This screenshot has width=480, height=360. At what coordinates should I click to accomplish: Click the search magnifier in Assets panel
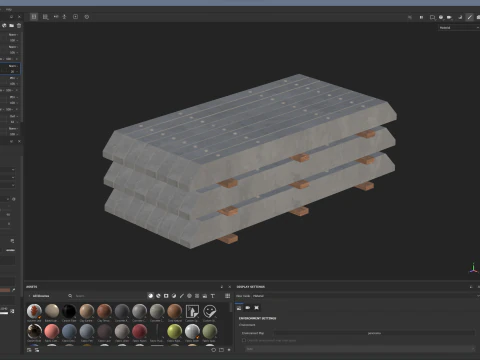tap(70, 296)
